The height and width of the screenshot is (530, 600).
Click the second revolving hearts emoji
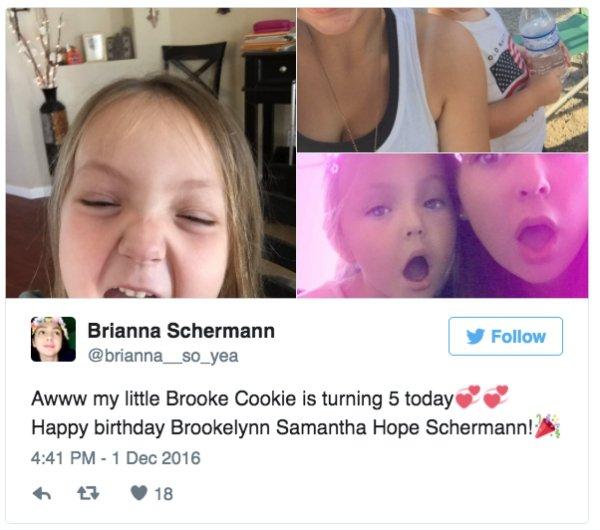pos(496,397)
